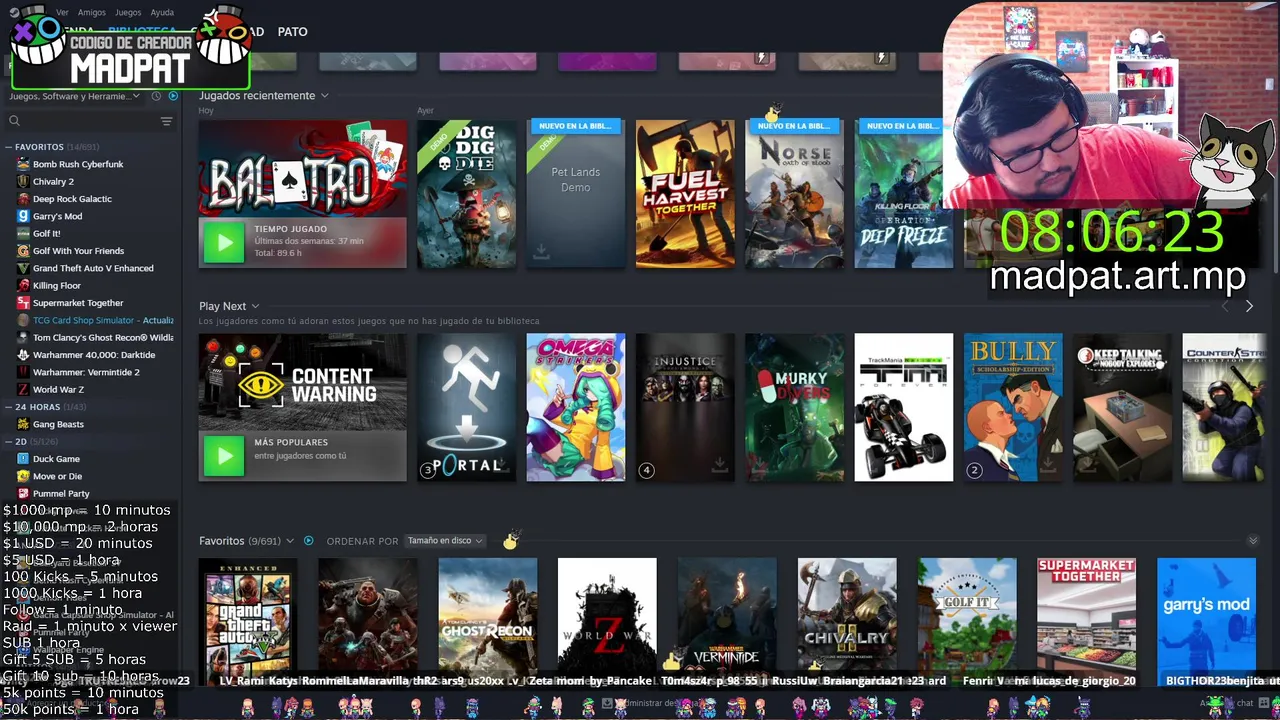Click the previous arrow of Play Next shelf

[x=1226, y=306]
